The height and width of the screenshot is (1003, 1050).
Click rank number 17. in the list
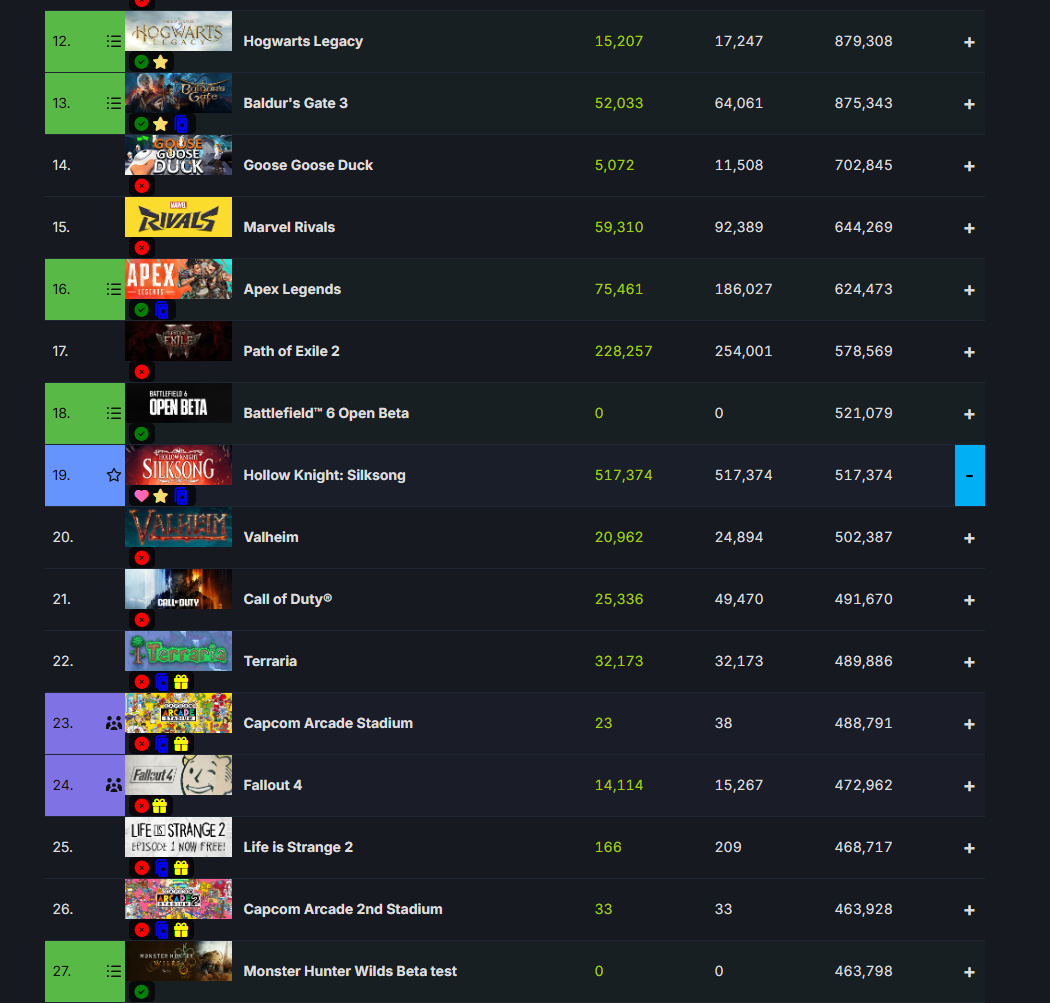[60, 352]
